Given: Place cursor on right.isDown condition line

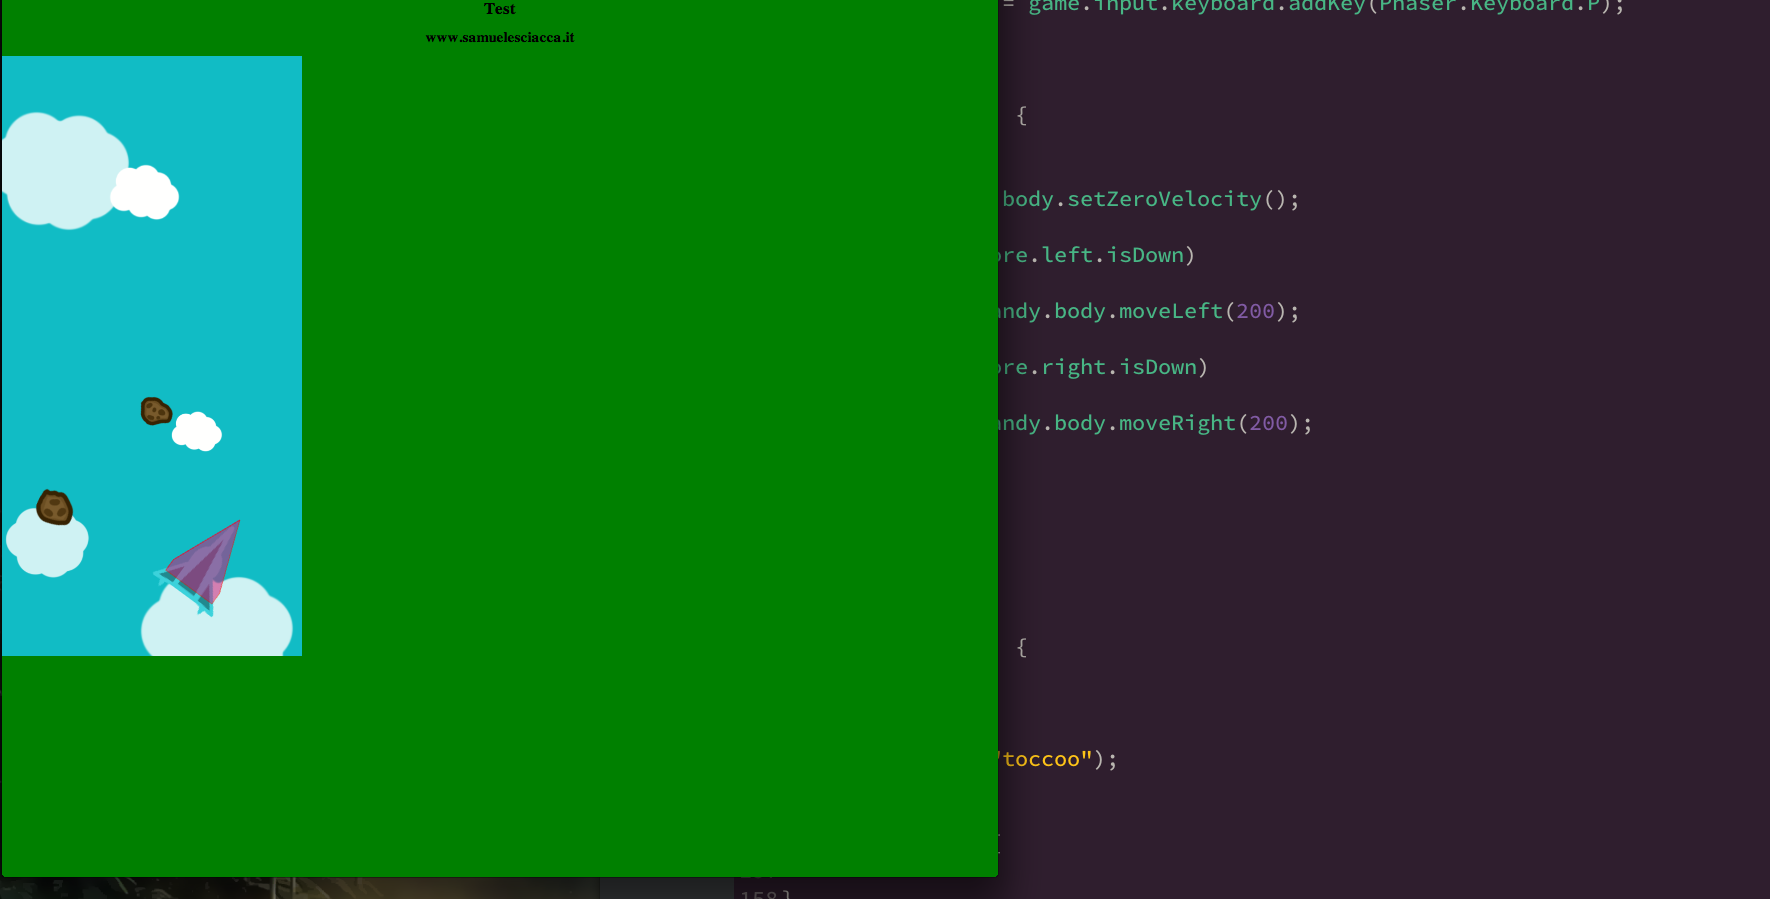Looking at the screenshot, I should click(1104, 367).
